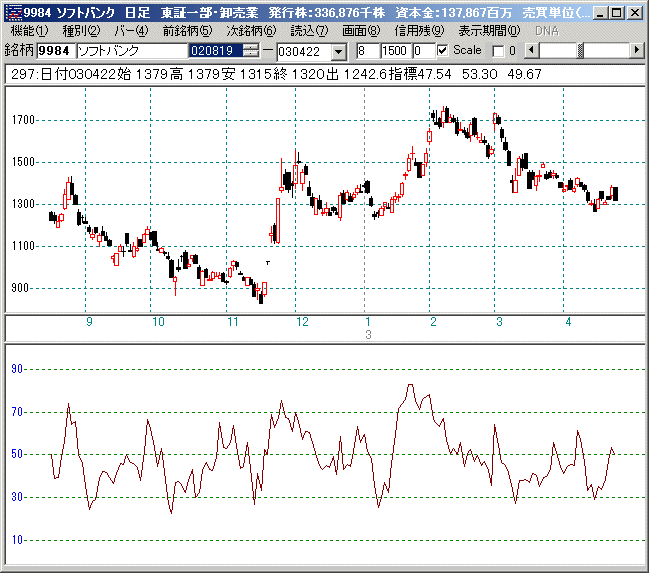The height and width of the screenshot is (573, 649).
Task: Click the scrollbar left arrow
Action: click(532, 51)
